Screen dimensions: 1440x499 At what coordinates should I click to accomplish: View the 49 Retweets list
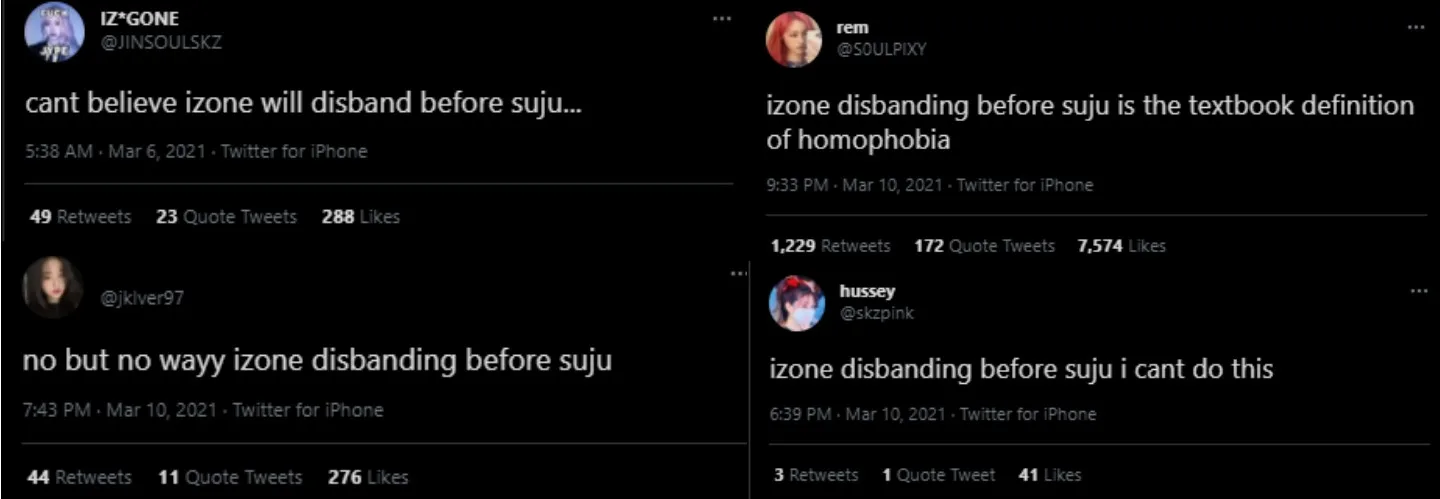click(80, 217)
